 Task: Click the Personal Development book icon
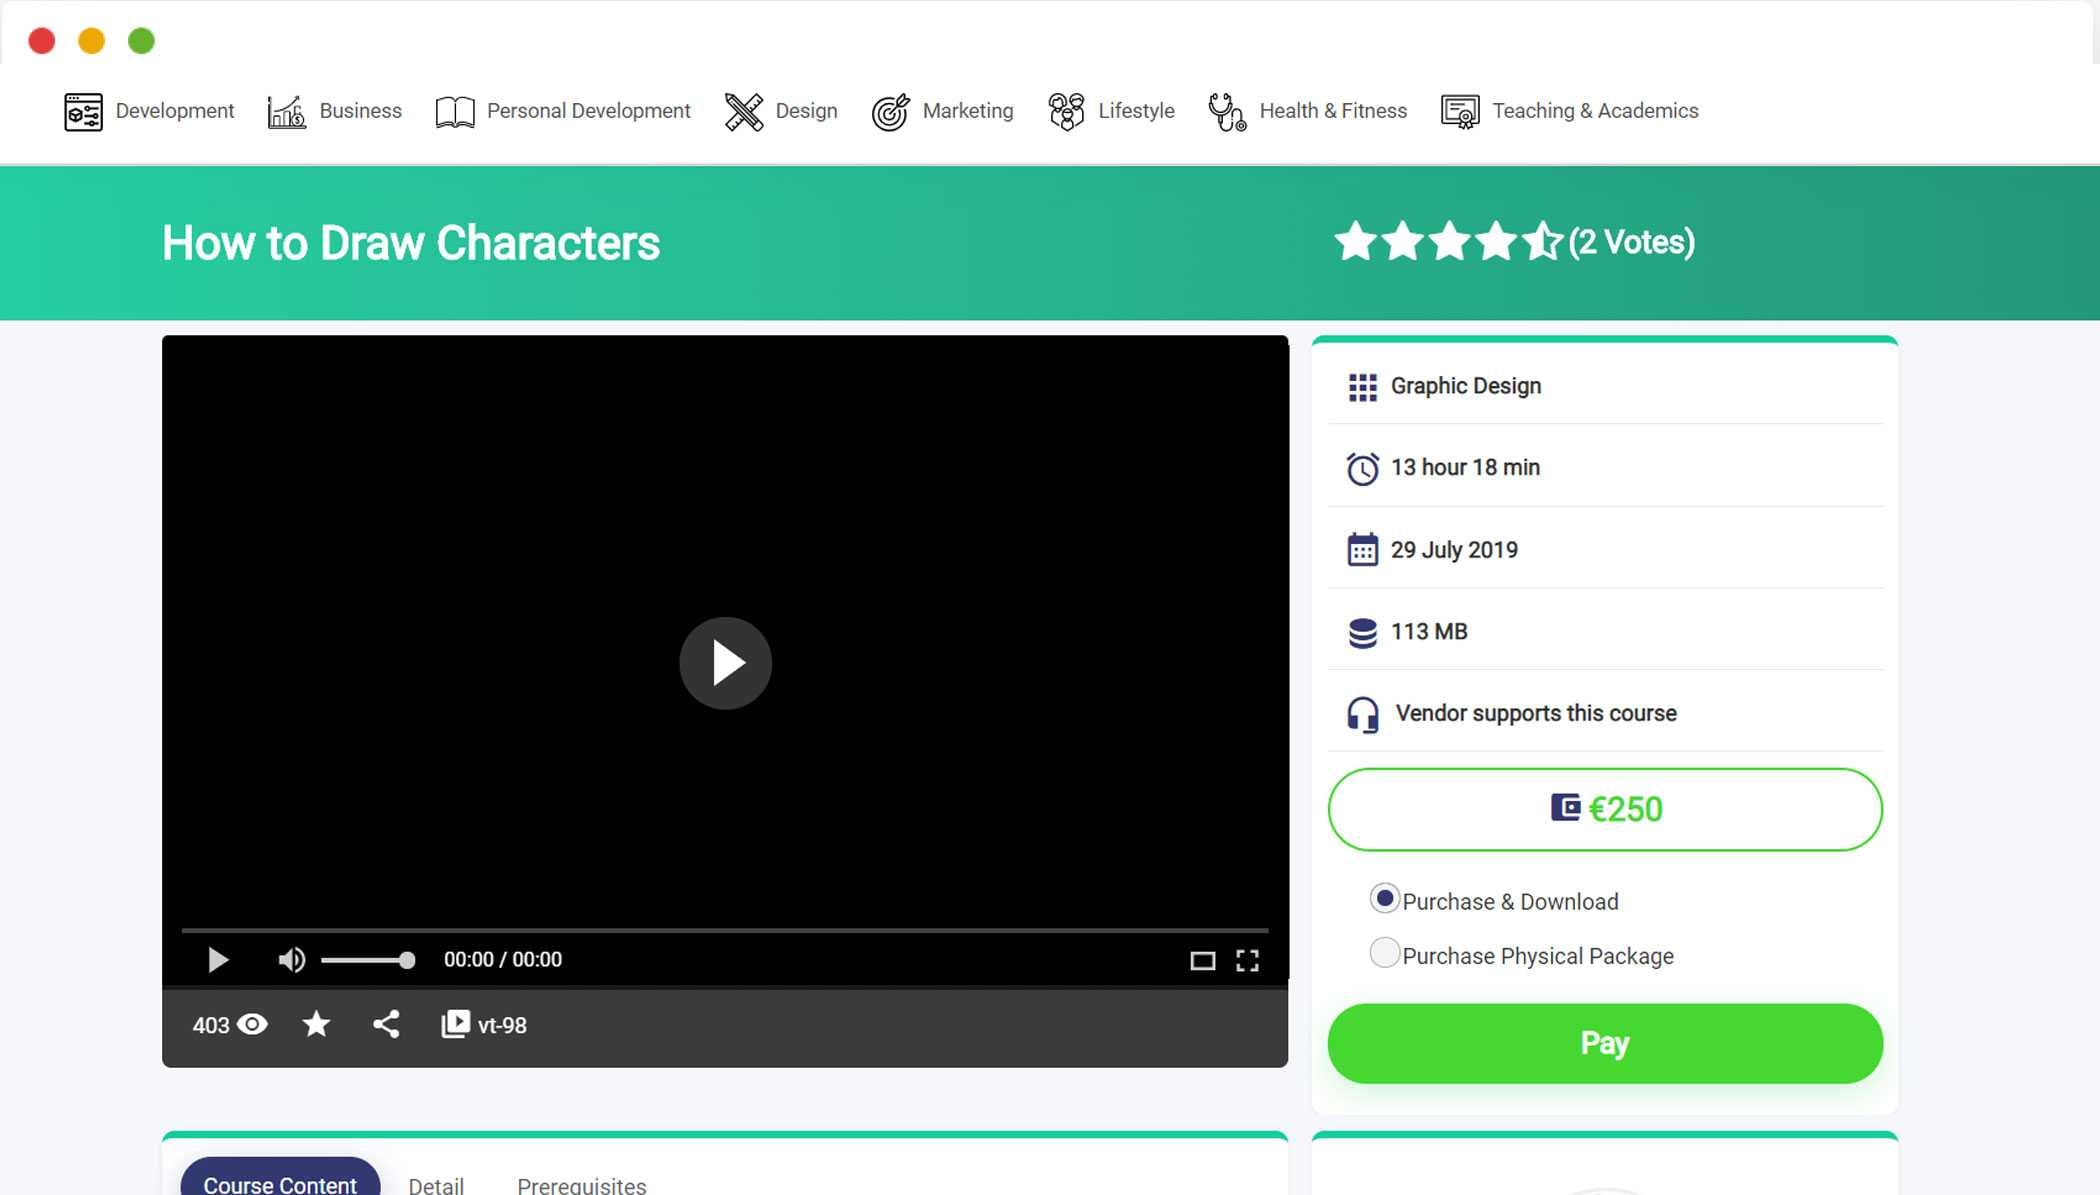click(x=455, y=111)
